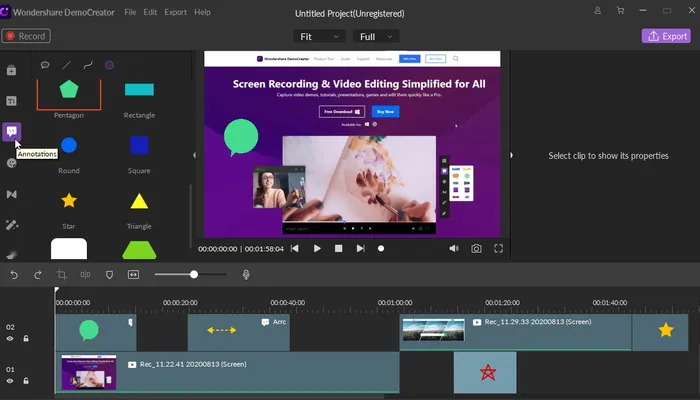Click the purple Export button
Image resolution: width=700 pixels, height=400 pixels.
tap(666, 36)
